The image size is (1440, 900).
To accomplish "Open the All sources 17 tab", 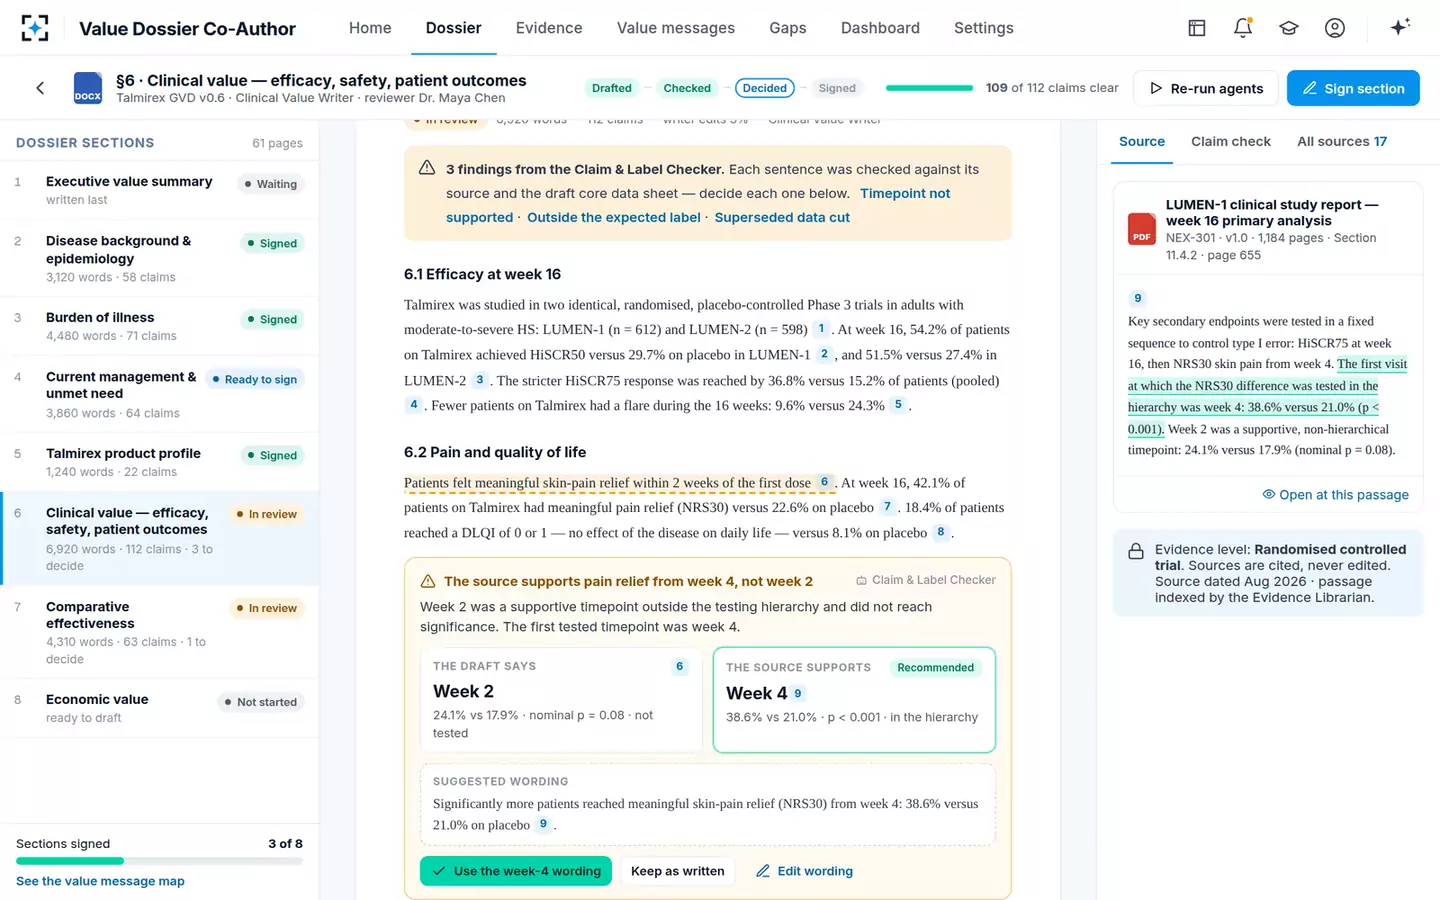I will (x=1342, y=142).
